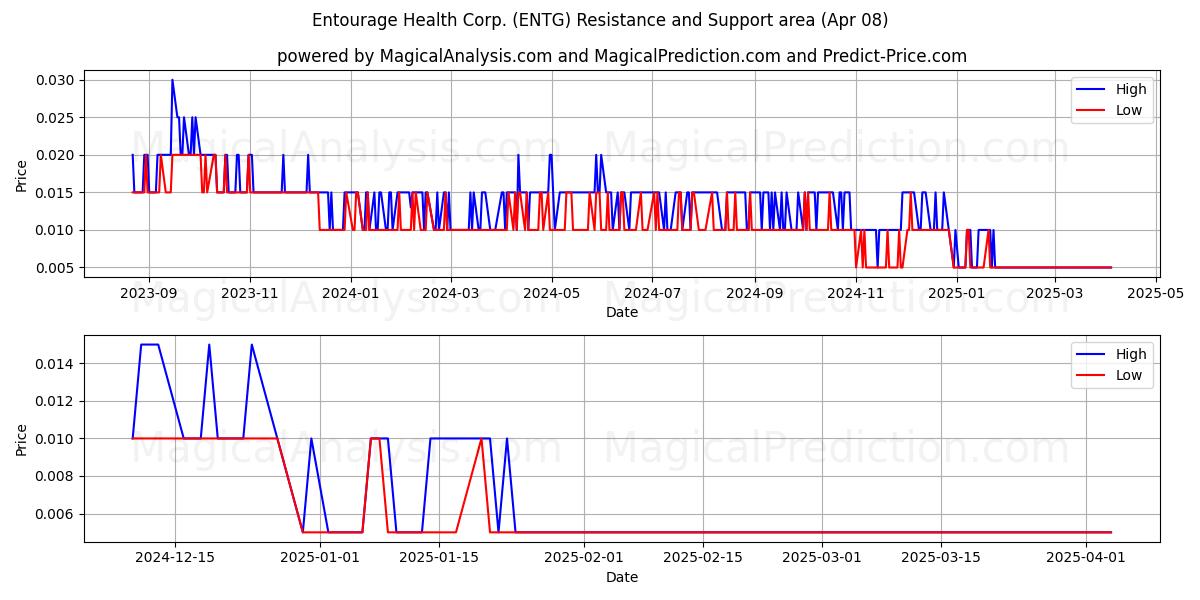Click the top chart 'Price' axis label
1200x600 pixels.
[x=22, y=175]
